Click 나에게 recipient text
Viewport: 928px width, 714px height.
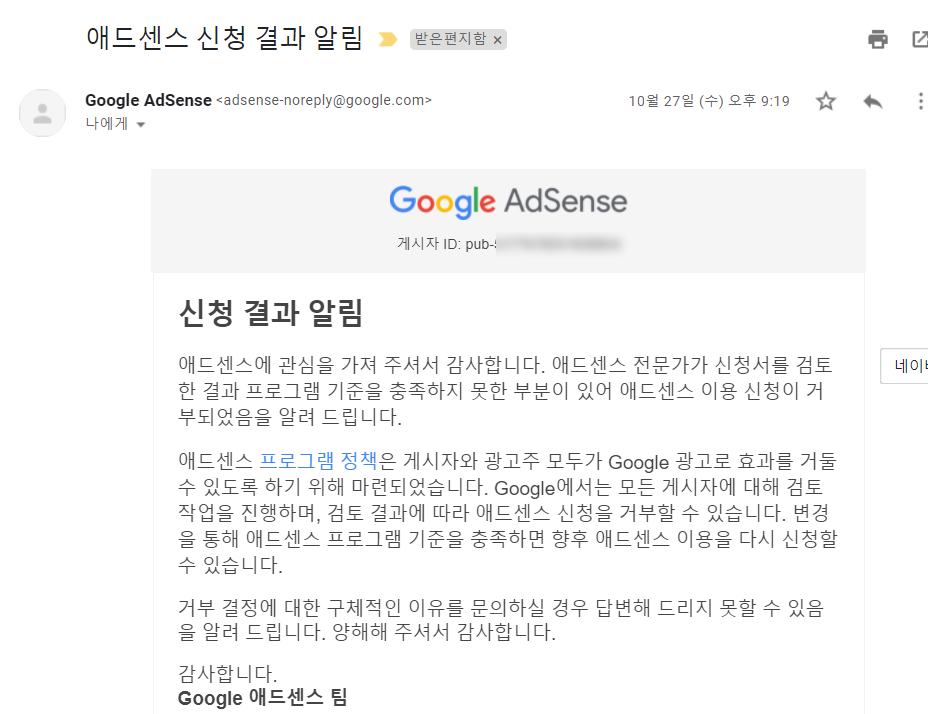(x=107, y=123)
